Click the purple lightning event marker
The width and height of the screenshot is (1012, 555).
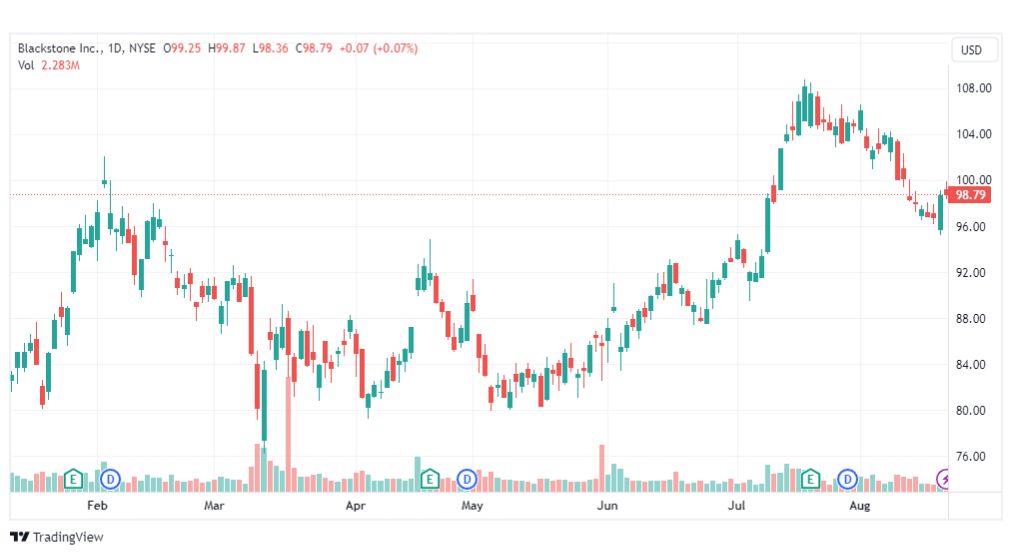(943, 479)
